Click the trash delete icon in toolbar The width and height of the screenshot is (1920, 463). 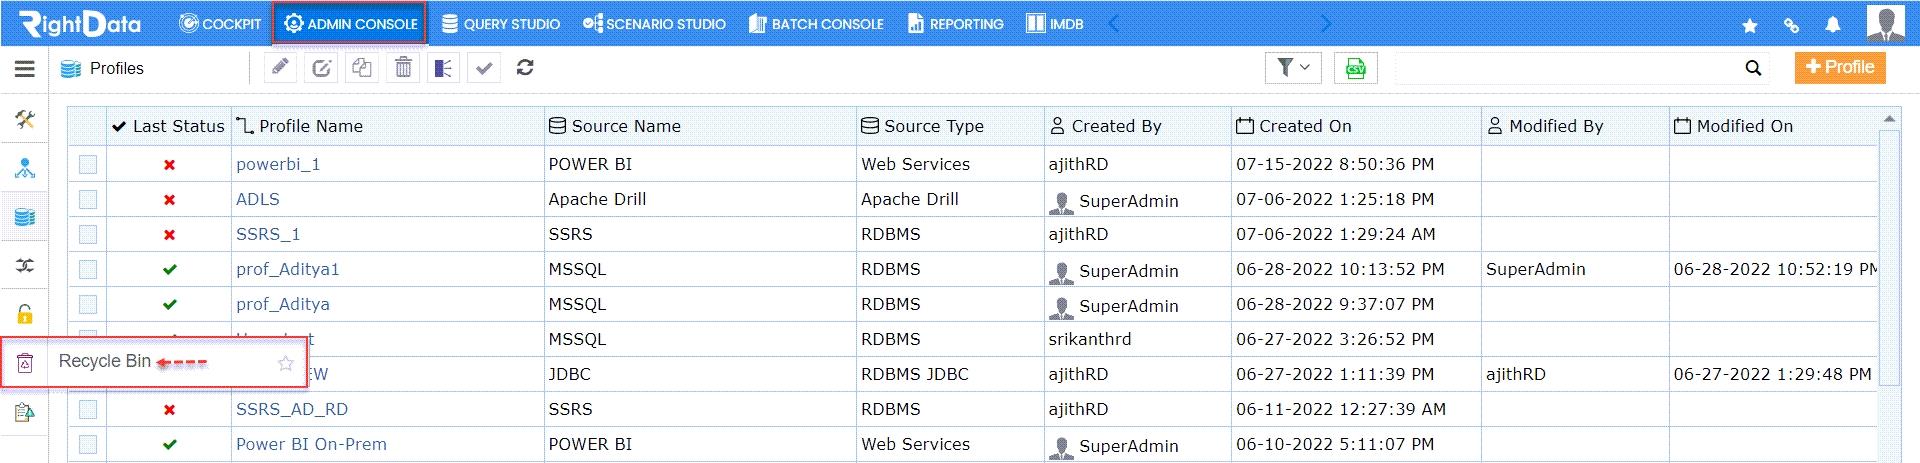point(403,68)
